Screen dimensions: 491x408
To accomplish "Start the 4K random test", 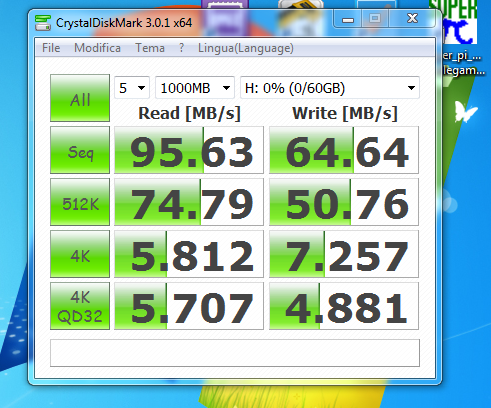I will tap(80, 254).
